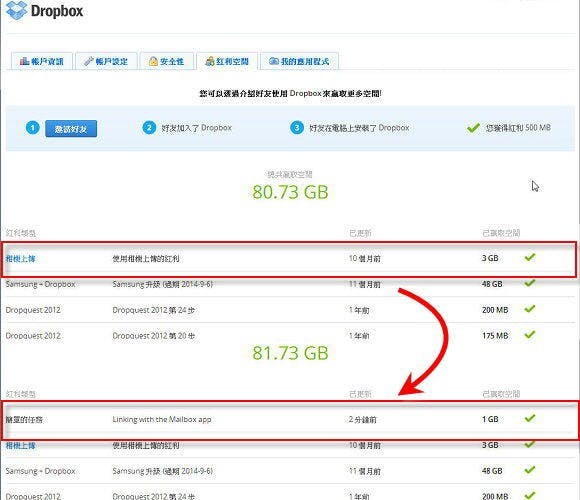This screenshot has height=500, width=580.
Task: Click the blue 邀請好友 button
Action: pos(71,129)
